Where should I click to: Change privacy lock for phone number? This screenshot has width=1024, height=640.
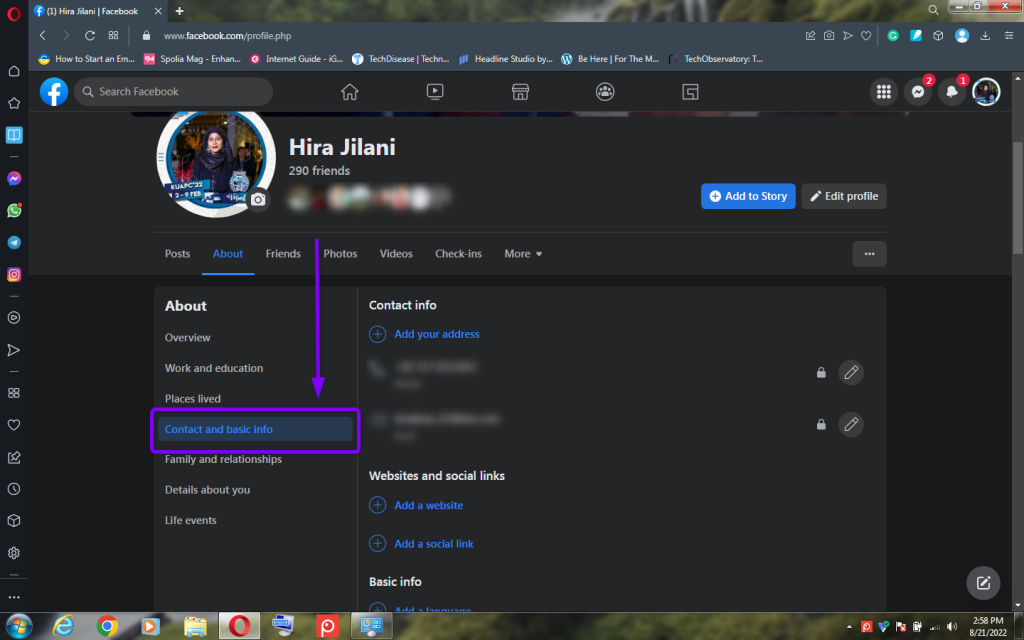pyautogui.click(x=821, y=373)
